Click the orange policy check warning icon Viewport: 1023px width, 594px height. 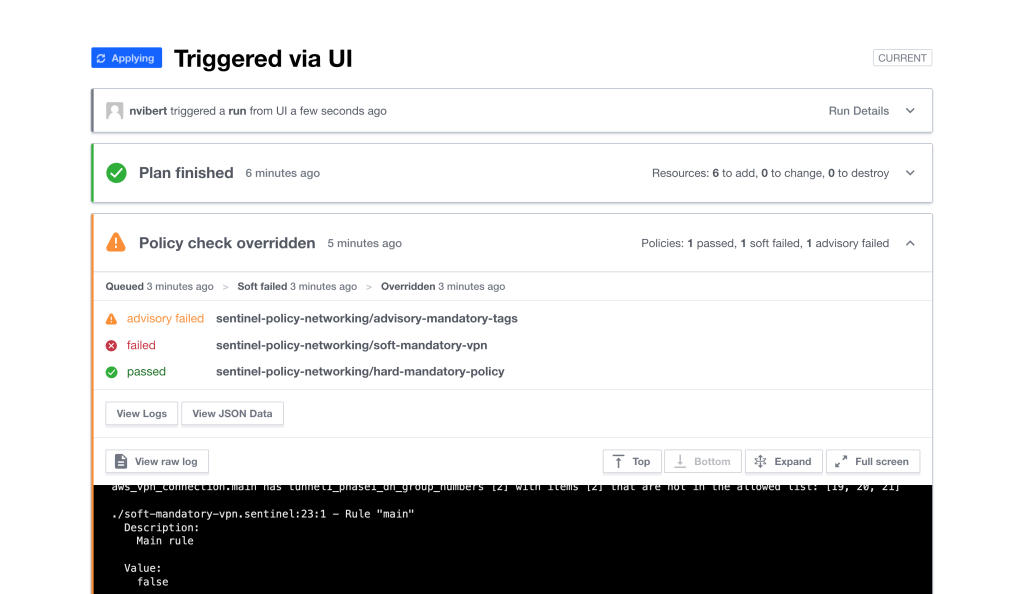(117, 243)
